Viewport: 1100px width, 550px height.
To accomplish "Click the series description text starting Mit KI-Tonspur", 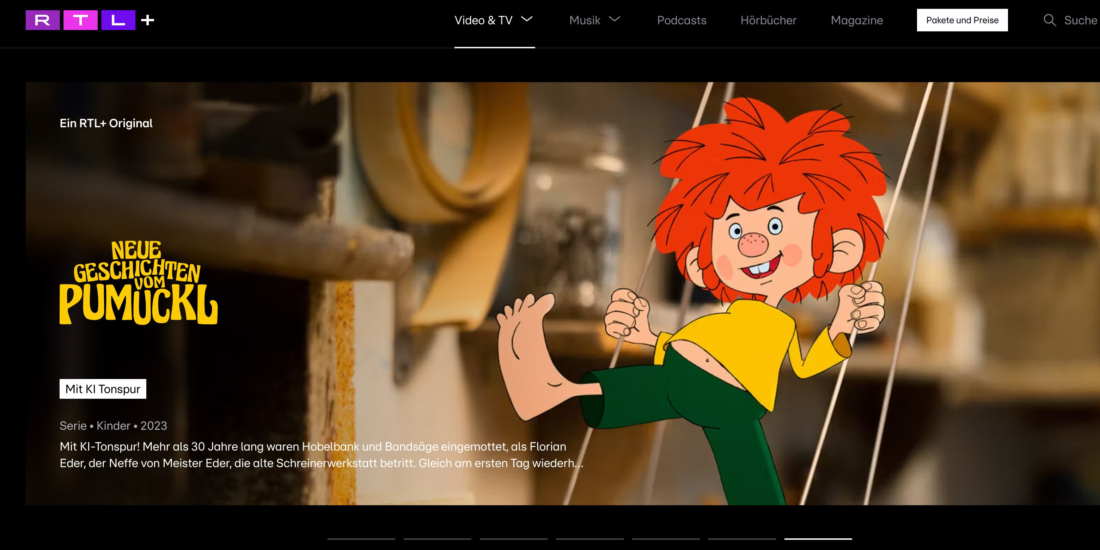I will pos(320,454).
